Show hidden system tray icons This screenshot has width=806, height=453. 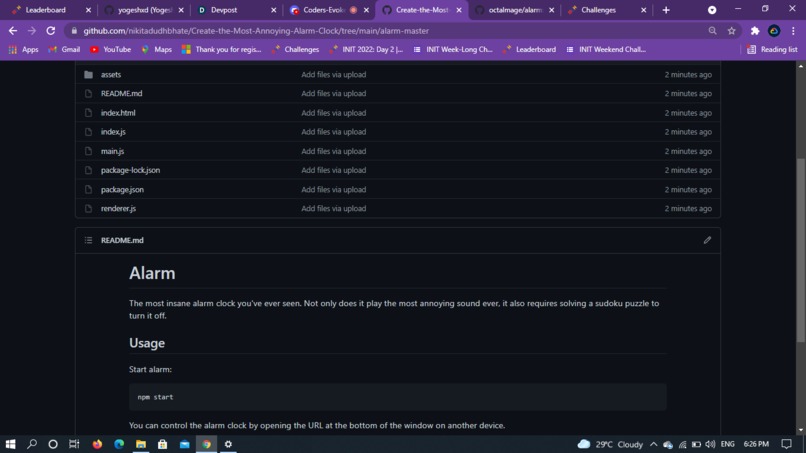pyautogui.click(x=653, y=444)
